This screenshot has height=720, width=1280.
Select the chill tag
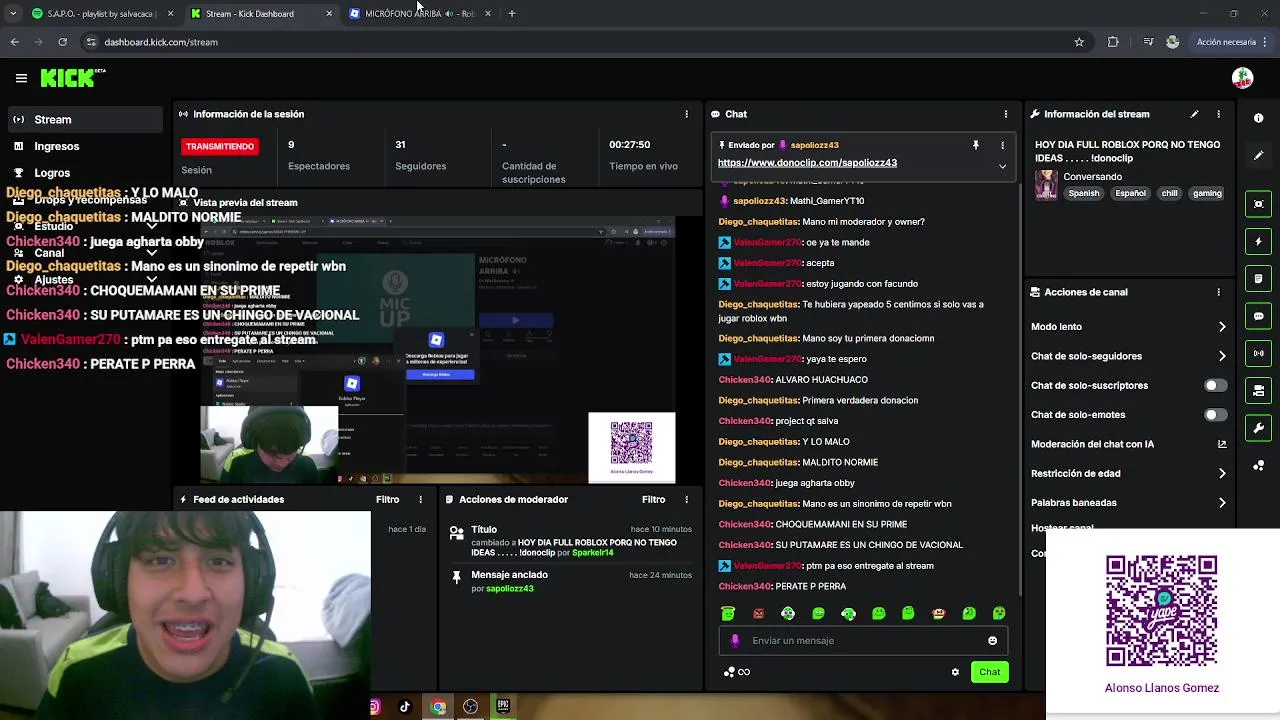pos(1169,193)
